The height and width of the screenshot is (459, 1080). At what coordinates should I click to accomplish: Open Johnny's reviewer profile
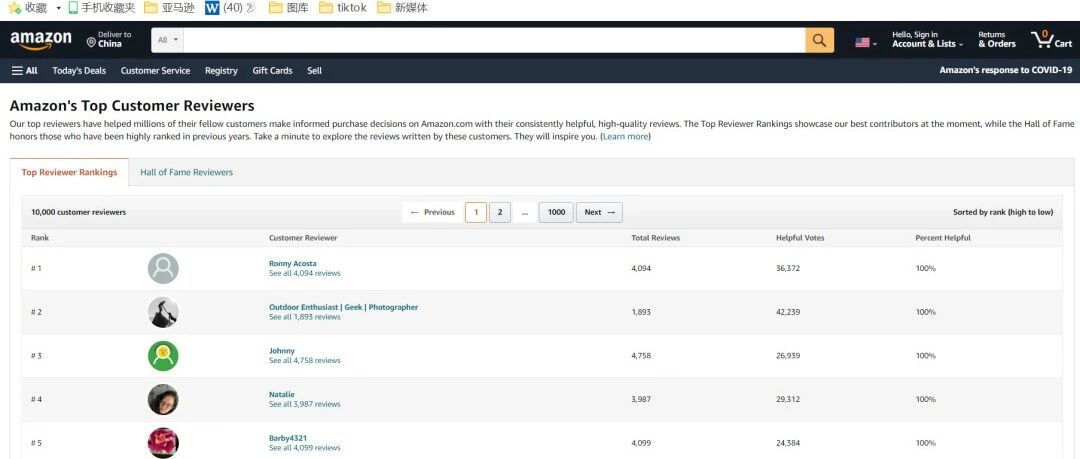click(282, 351)
